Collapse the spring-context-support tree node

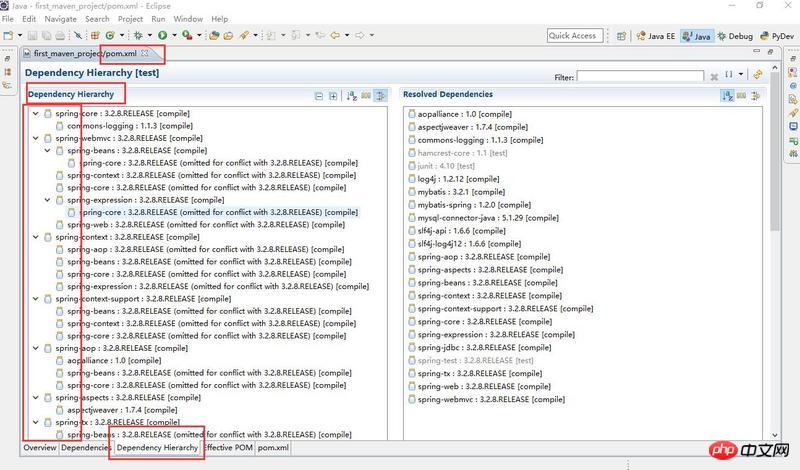36,298
